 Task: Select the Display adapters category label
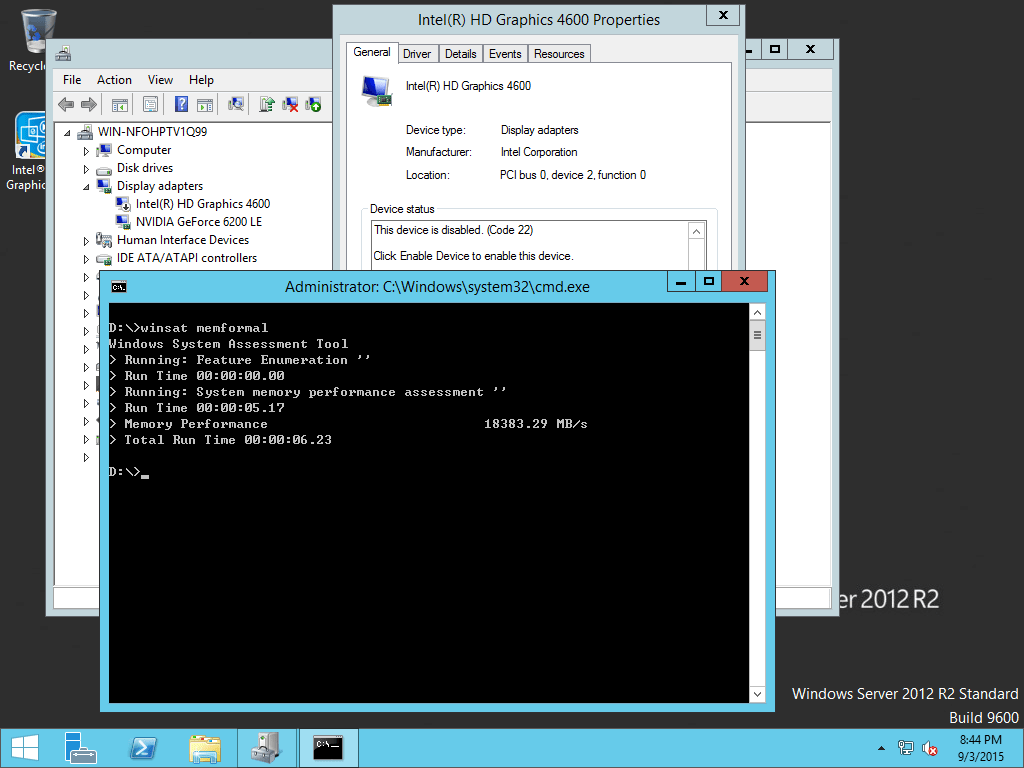point(159,186)
